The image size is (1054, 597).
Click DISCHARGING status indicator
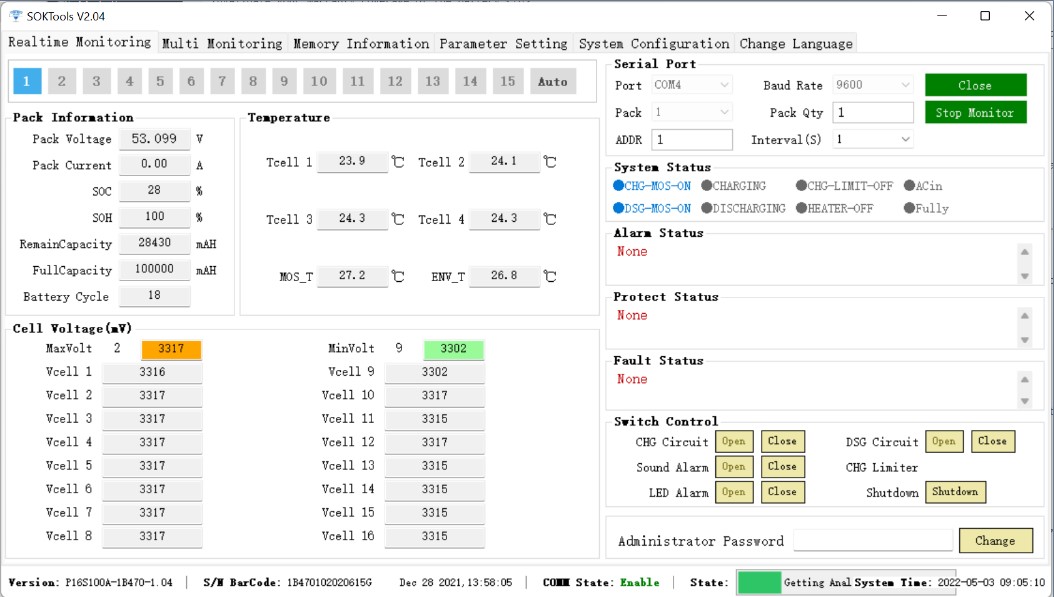pos(743,208)
